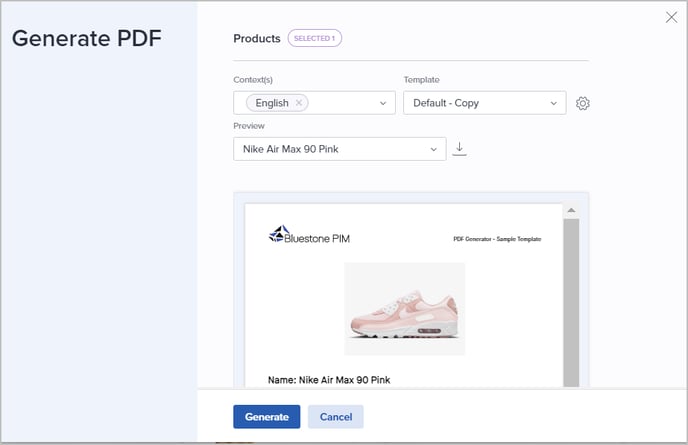Click empty area of Context(s) input field
This screenshot has height=445, width=688.
(343, 103)
